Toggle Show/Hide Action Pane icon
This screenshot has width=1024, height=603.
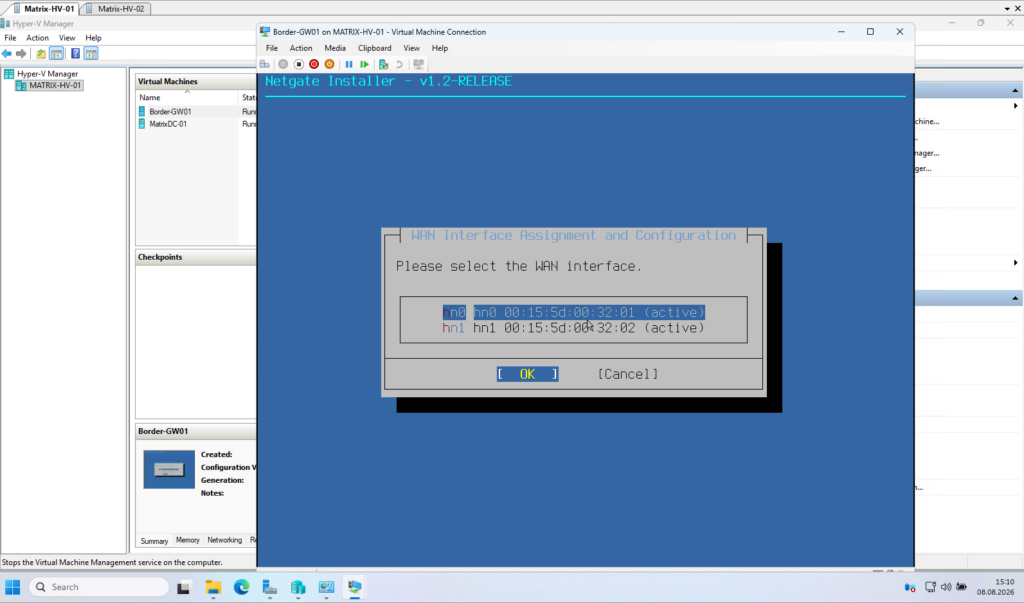(x=91, y=54)
